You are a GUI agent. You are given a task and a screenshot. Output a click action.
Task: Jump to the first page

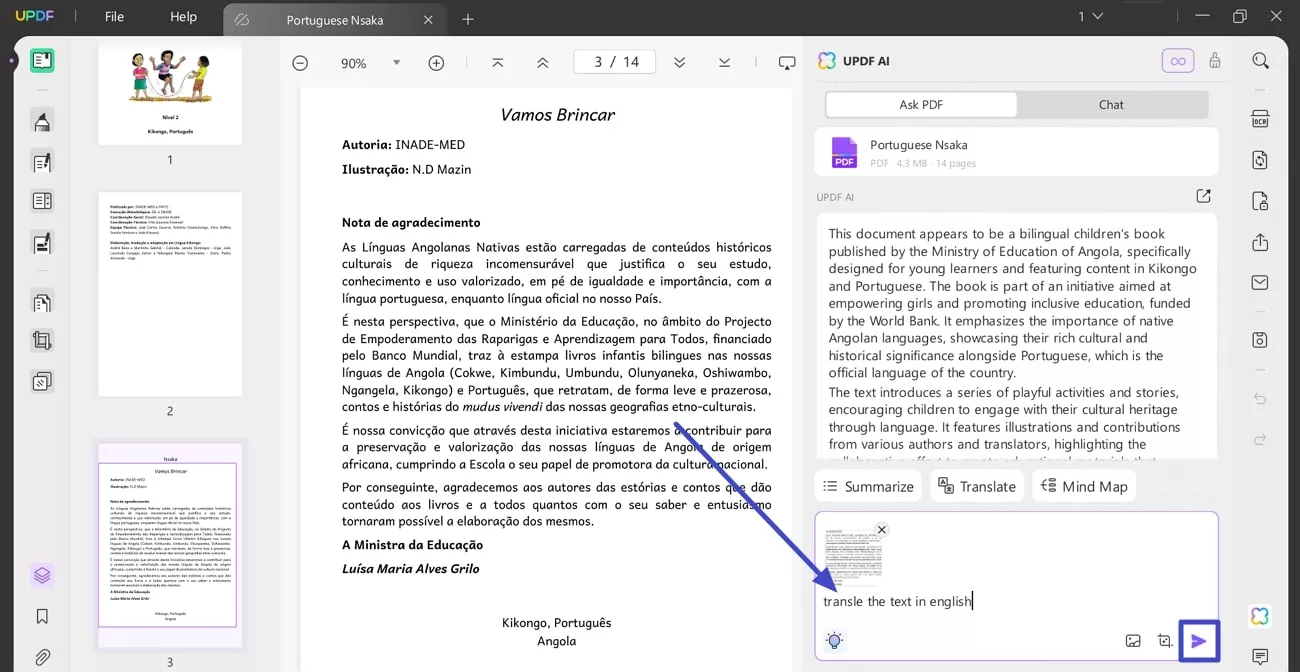(497, 62)
